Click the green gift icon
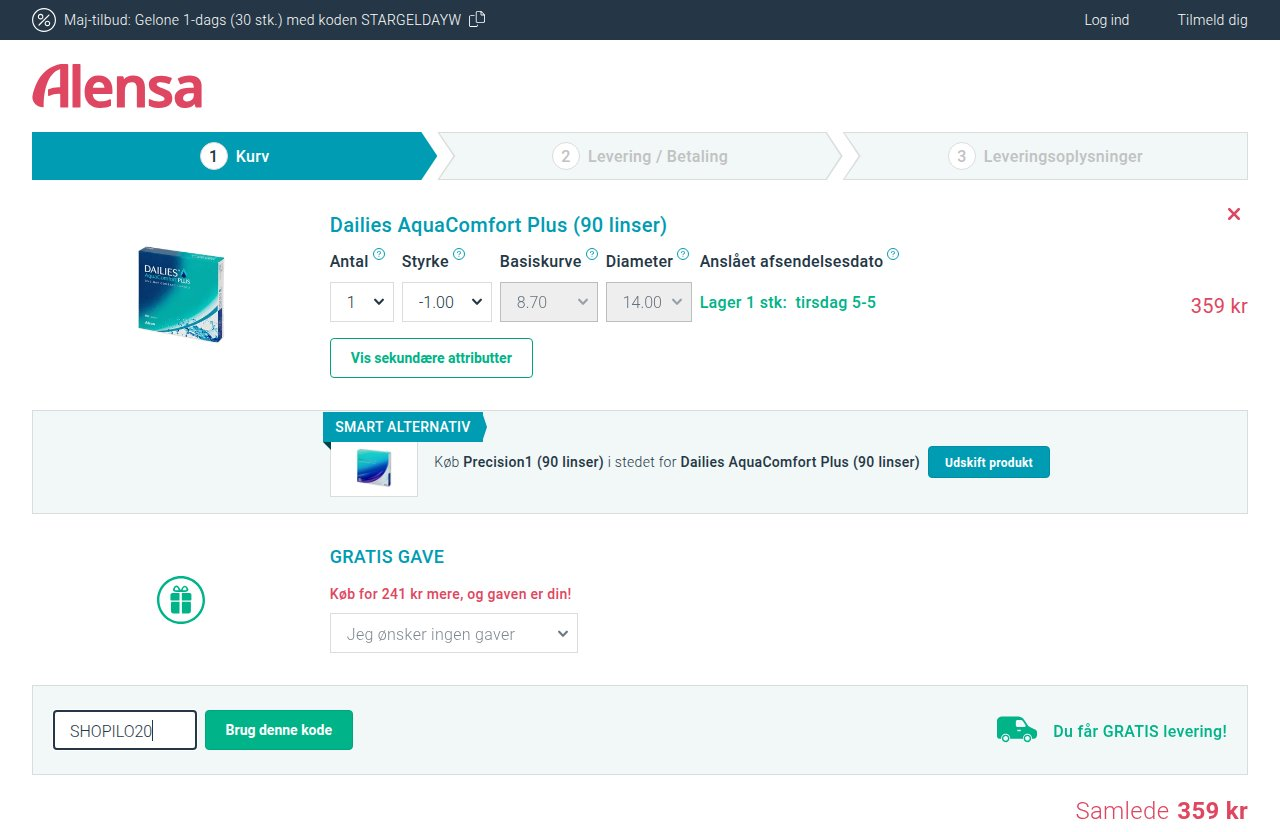The image size is (1280, 832). pyautogui.click(x=181, y=600)
